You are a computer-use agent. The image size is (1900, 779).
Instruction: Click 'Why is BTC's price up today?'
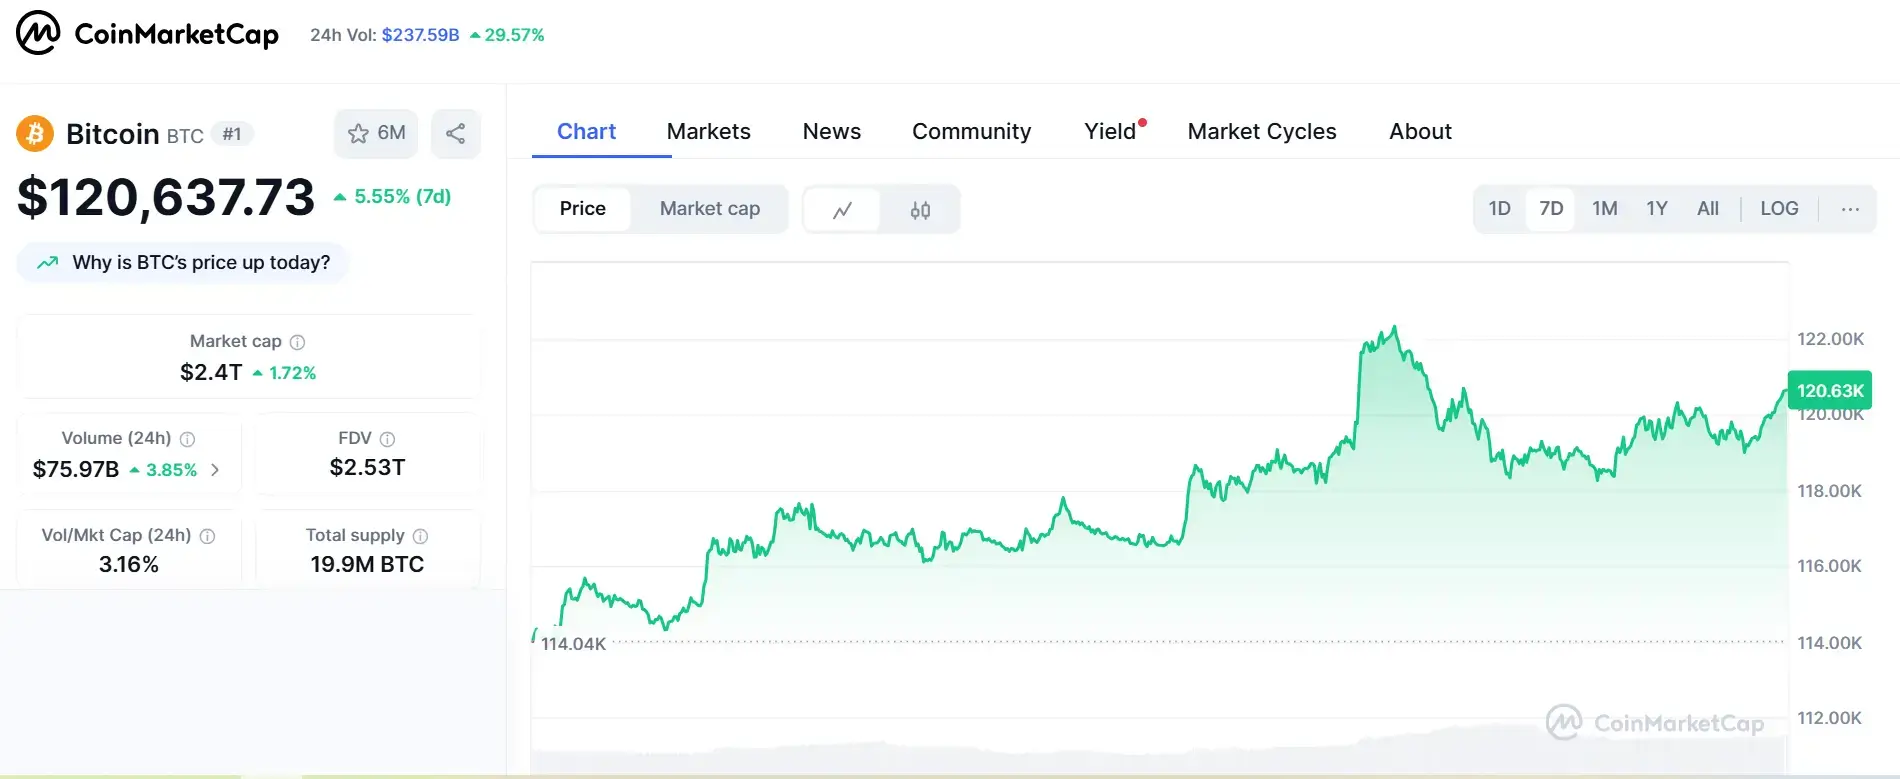[x=183, y=263]
